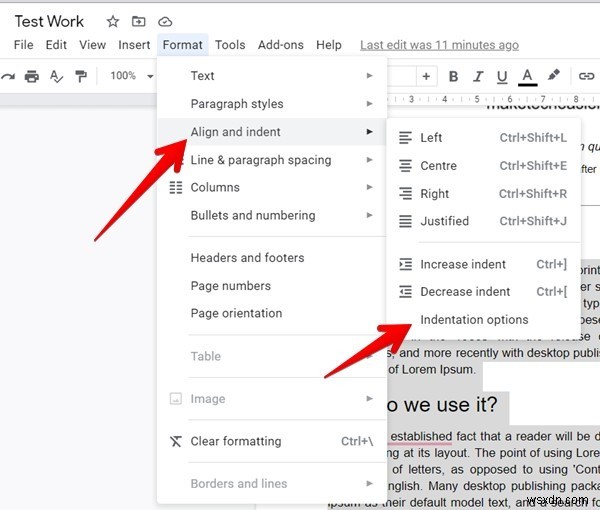Click the redo arrow icon
The image size is (600, 510).
click(x=8, y=77)
